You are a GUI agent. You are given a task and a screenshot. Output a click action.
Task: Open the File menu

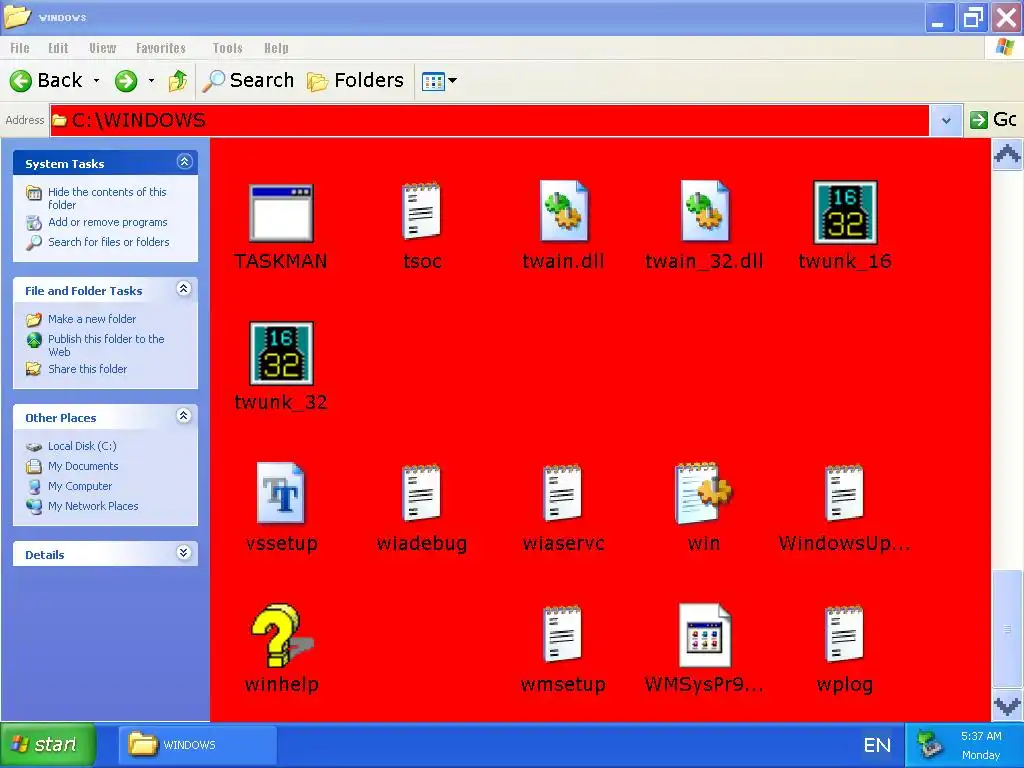click(x=20, y=48)
